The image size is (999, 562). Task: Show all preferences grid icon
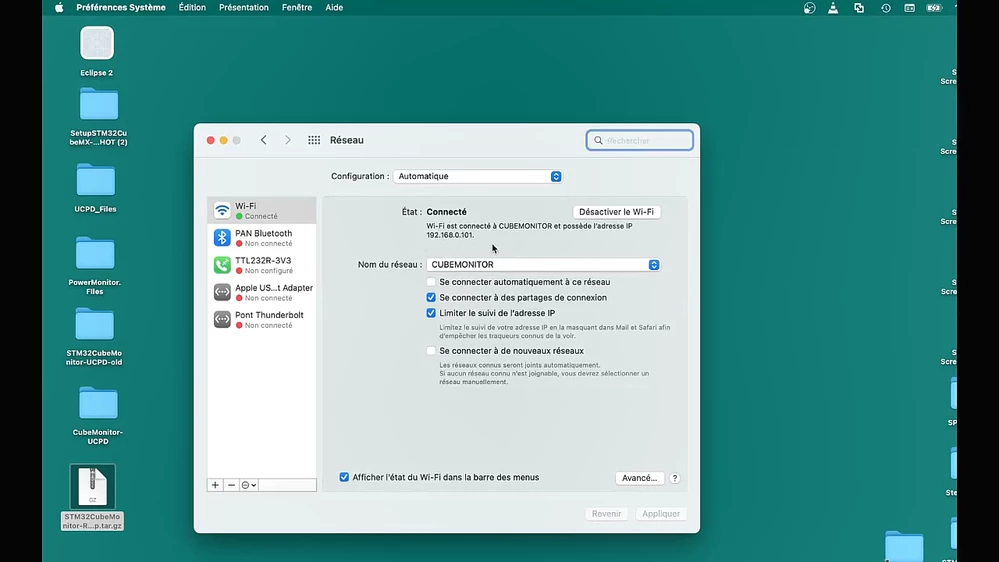(x=314, y=140)
